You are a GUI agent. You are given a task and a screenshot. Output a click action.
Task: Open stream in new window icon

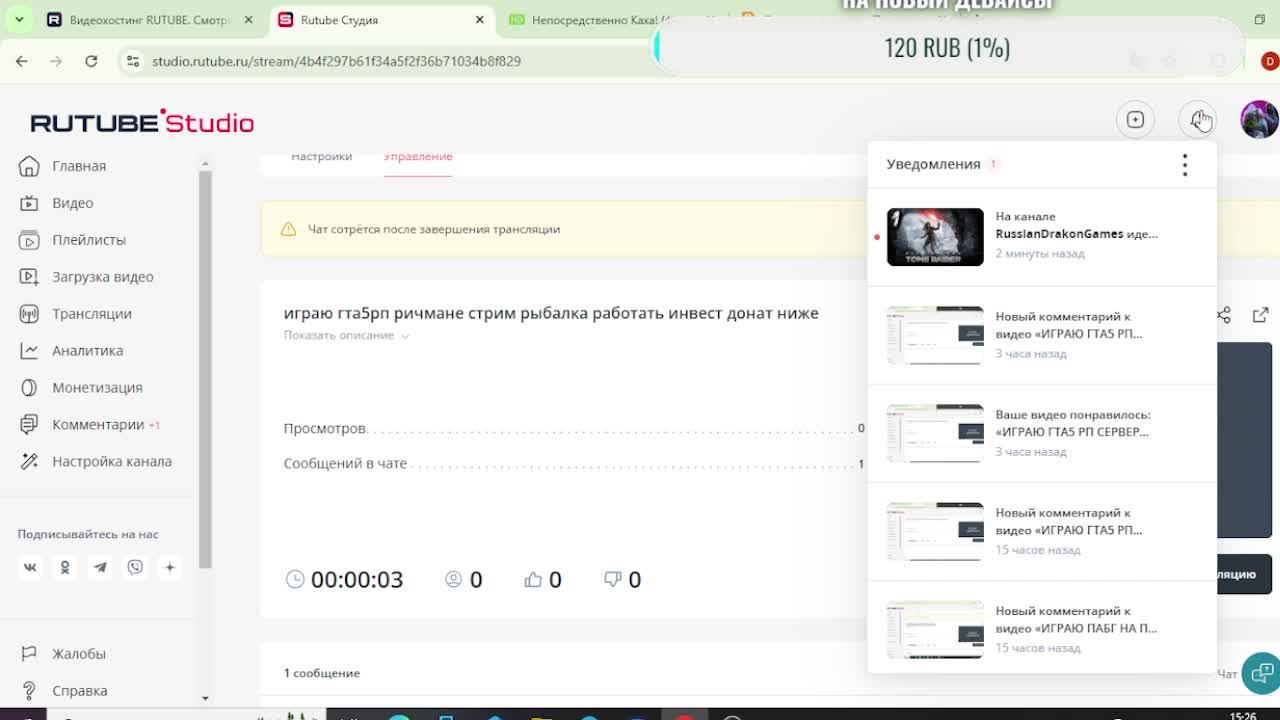pyautogui.click(x=1260, y=315)
